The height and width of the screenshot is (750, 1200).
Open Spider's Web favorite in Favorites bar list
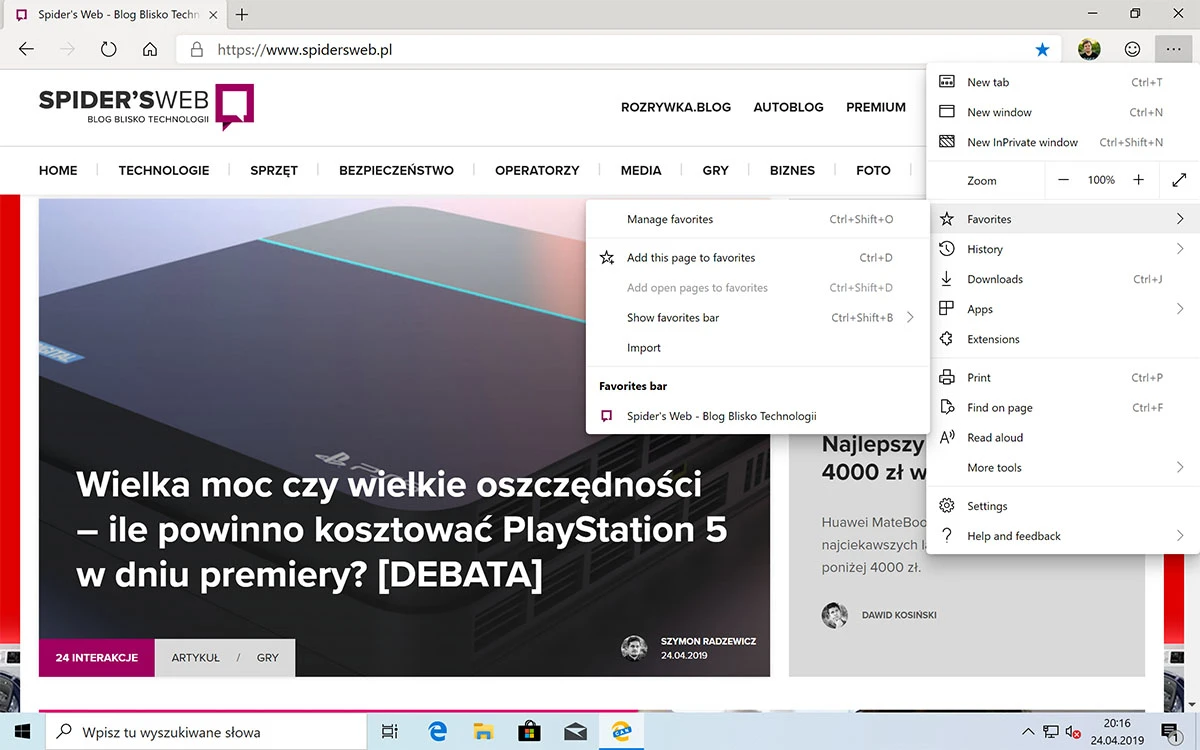(x=758, y=416)
